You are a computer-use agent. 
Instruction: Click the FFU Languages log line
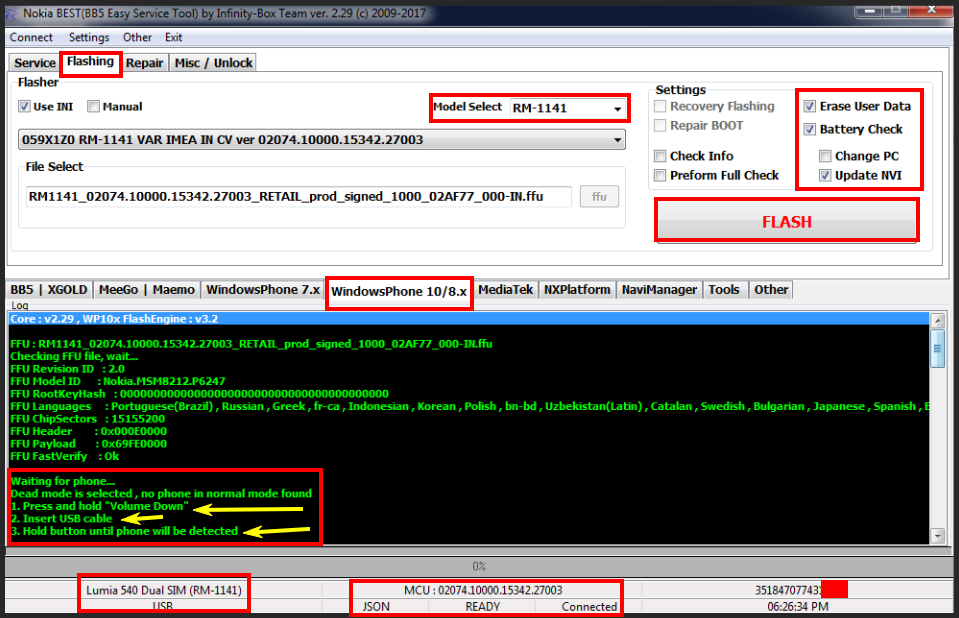tap(470, 406)
